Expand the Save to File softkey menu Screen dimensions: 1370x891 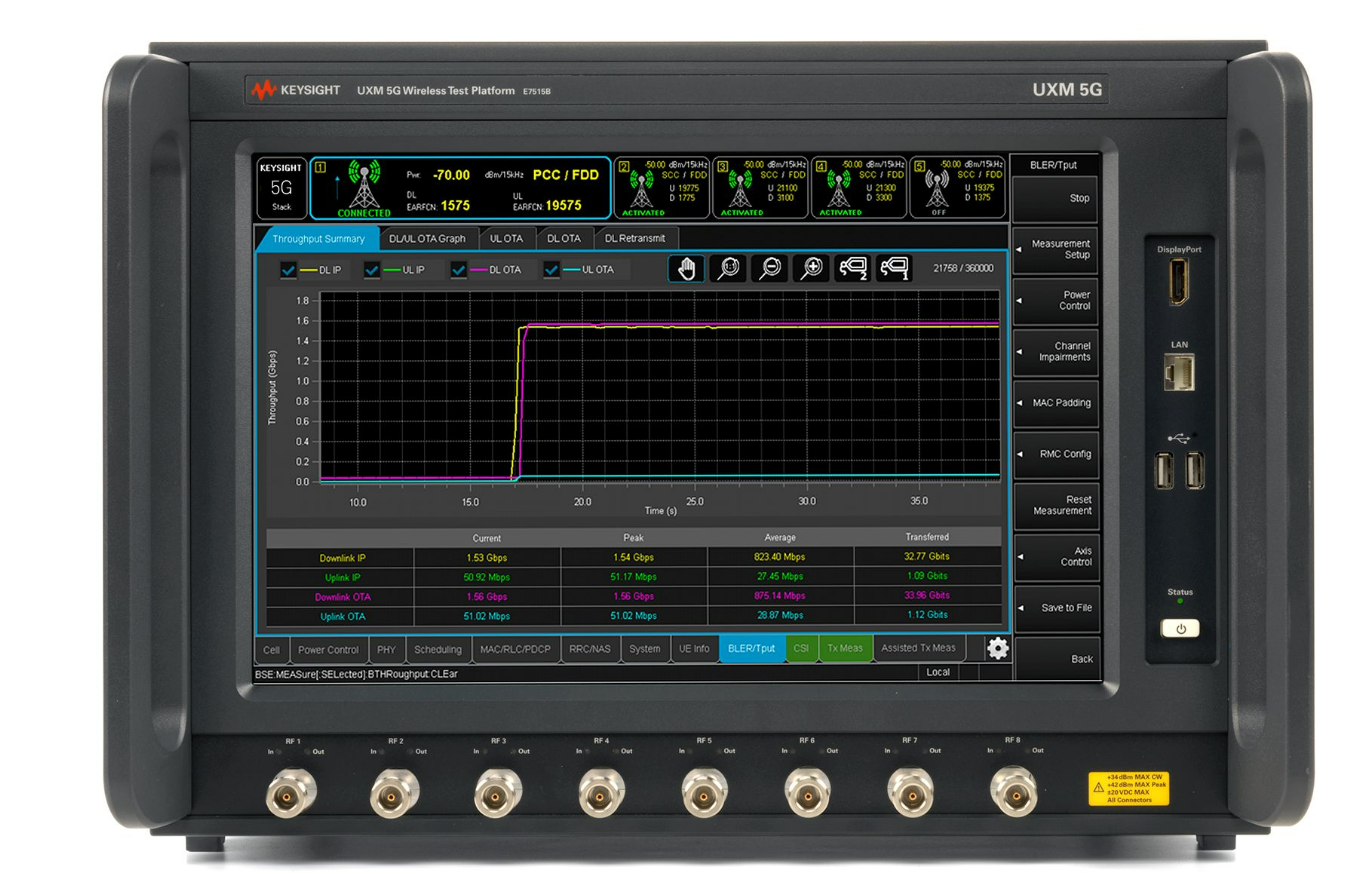point(1056,607)
